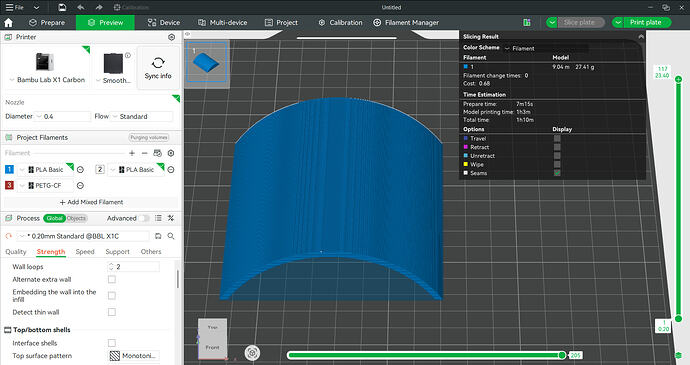690x365 pixels.
Task: Reset the modified process preset orange arrow icon
Action: tap(8, 236)
